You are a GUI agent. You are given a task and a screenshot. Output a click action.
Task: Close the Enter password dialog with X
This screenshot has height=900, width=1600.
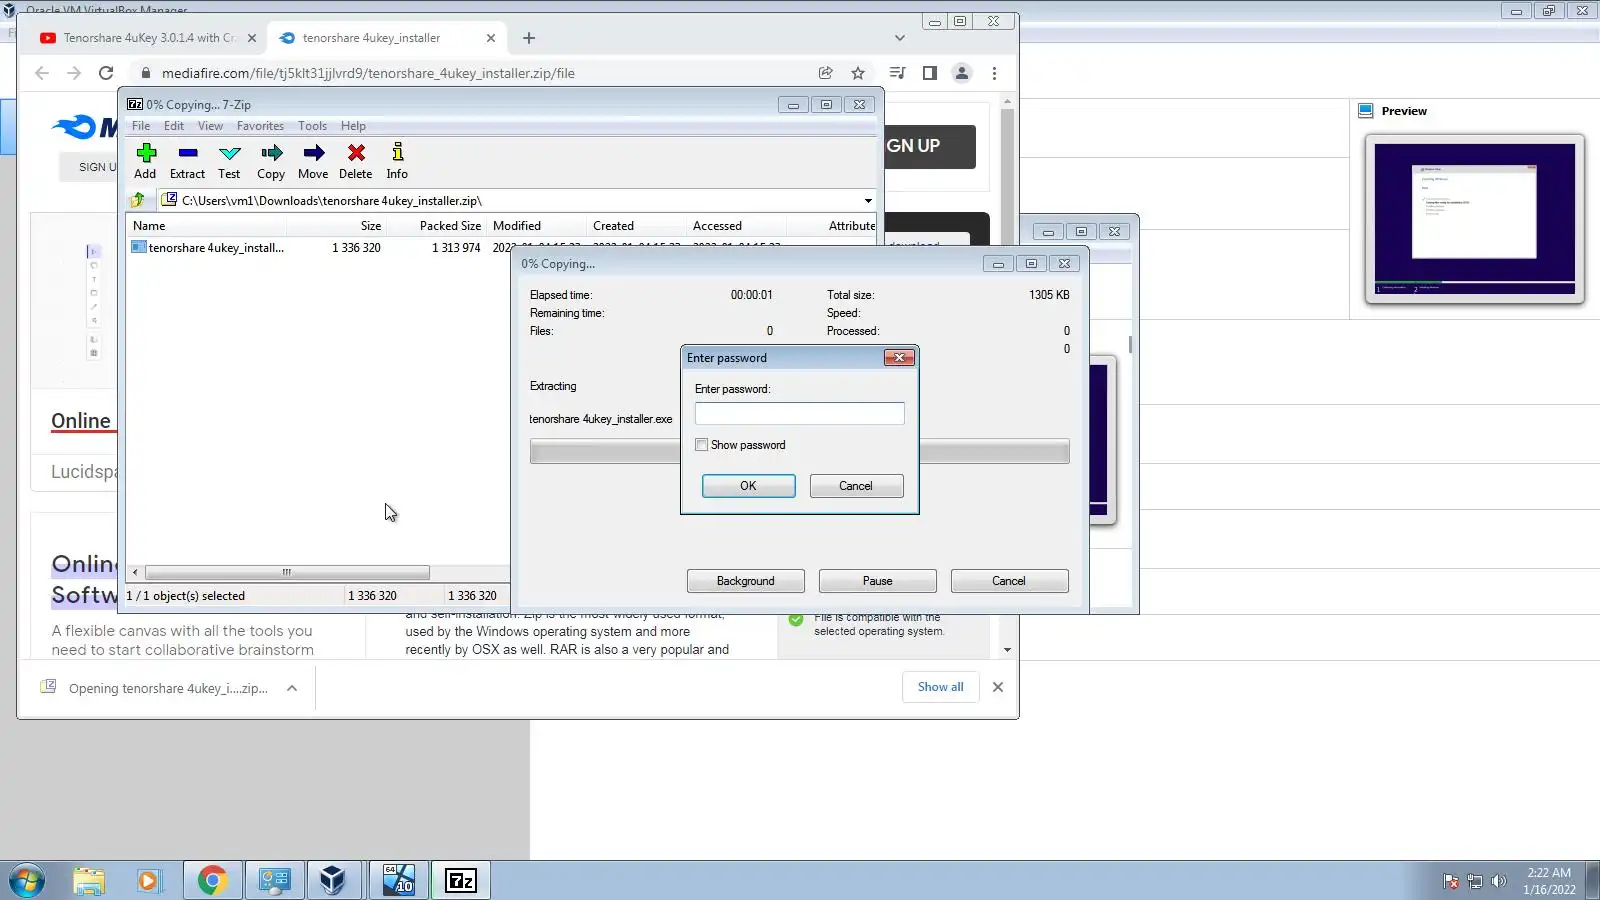(x=899, y=357)
